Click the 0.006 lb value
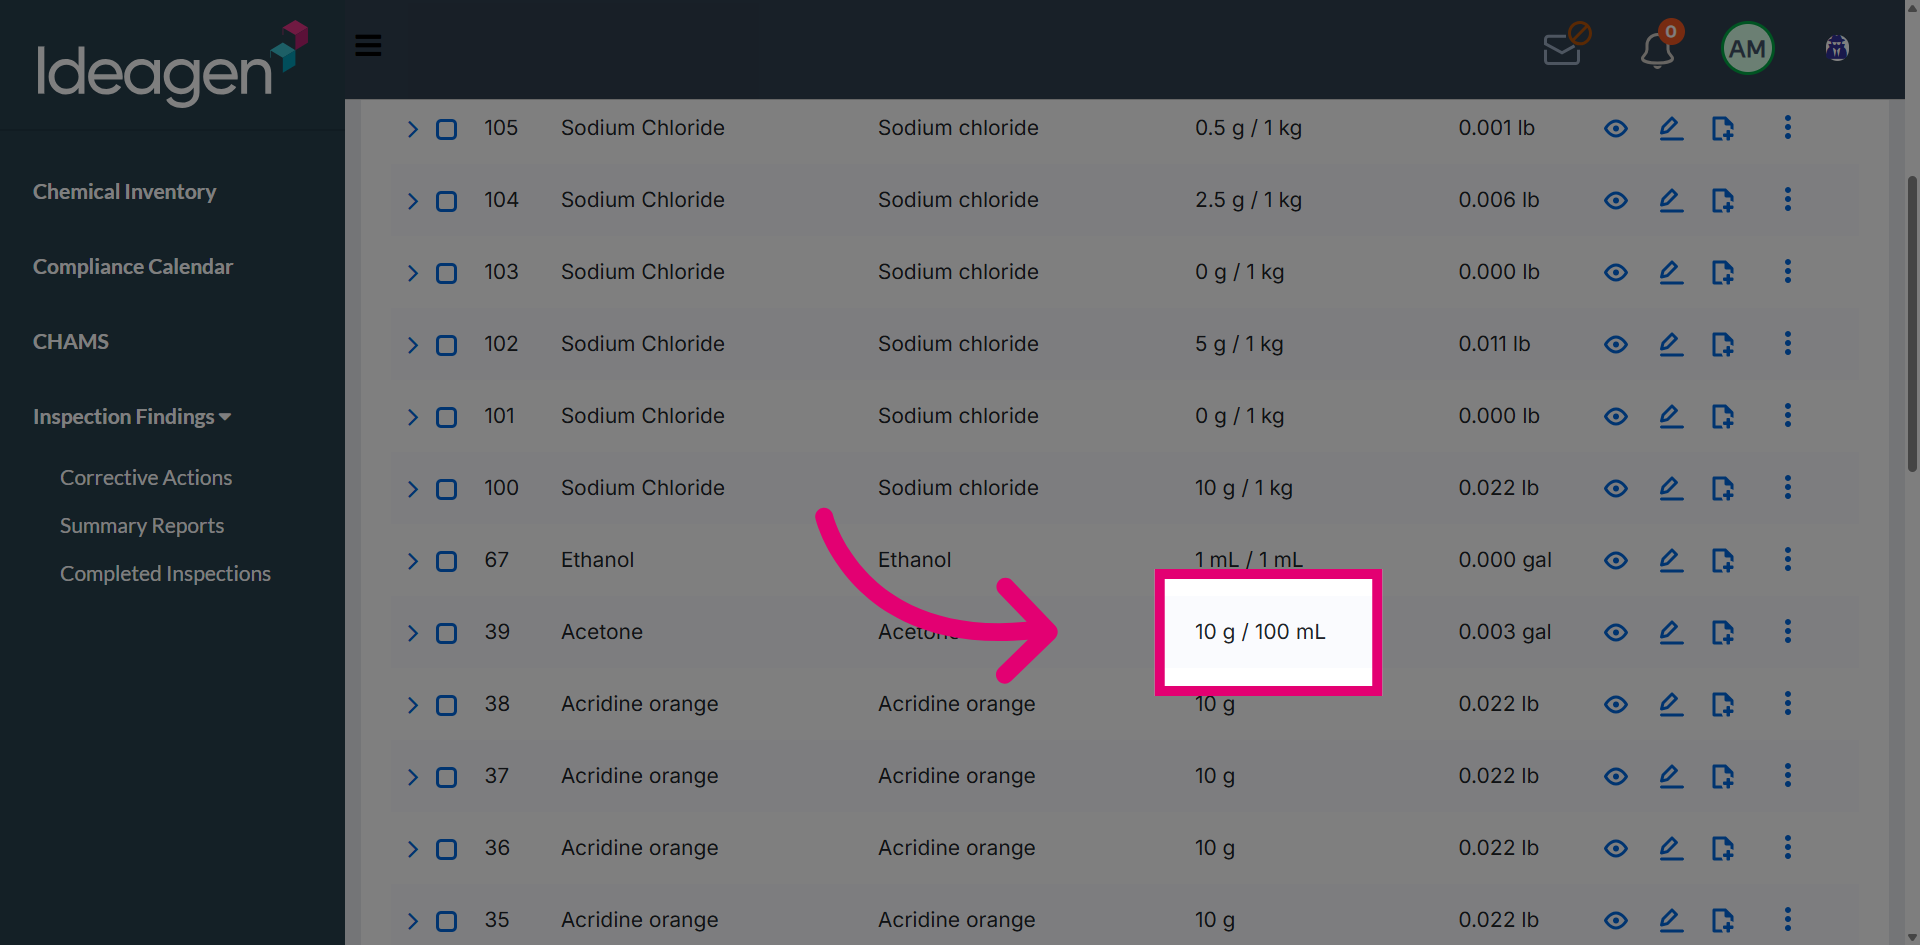1920x945 pixels. (1498, 199)
